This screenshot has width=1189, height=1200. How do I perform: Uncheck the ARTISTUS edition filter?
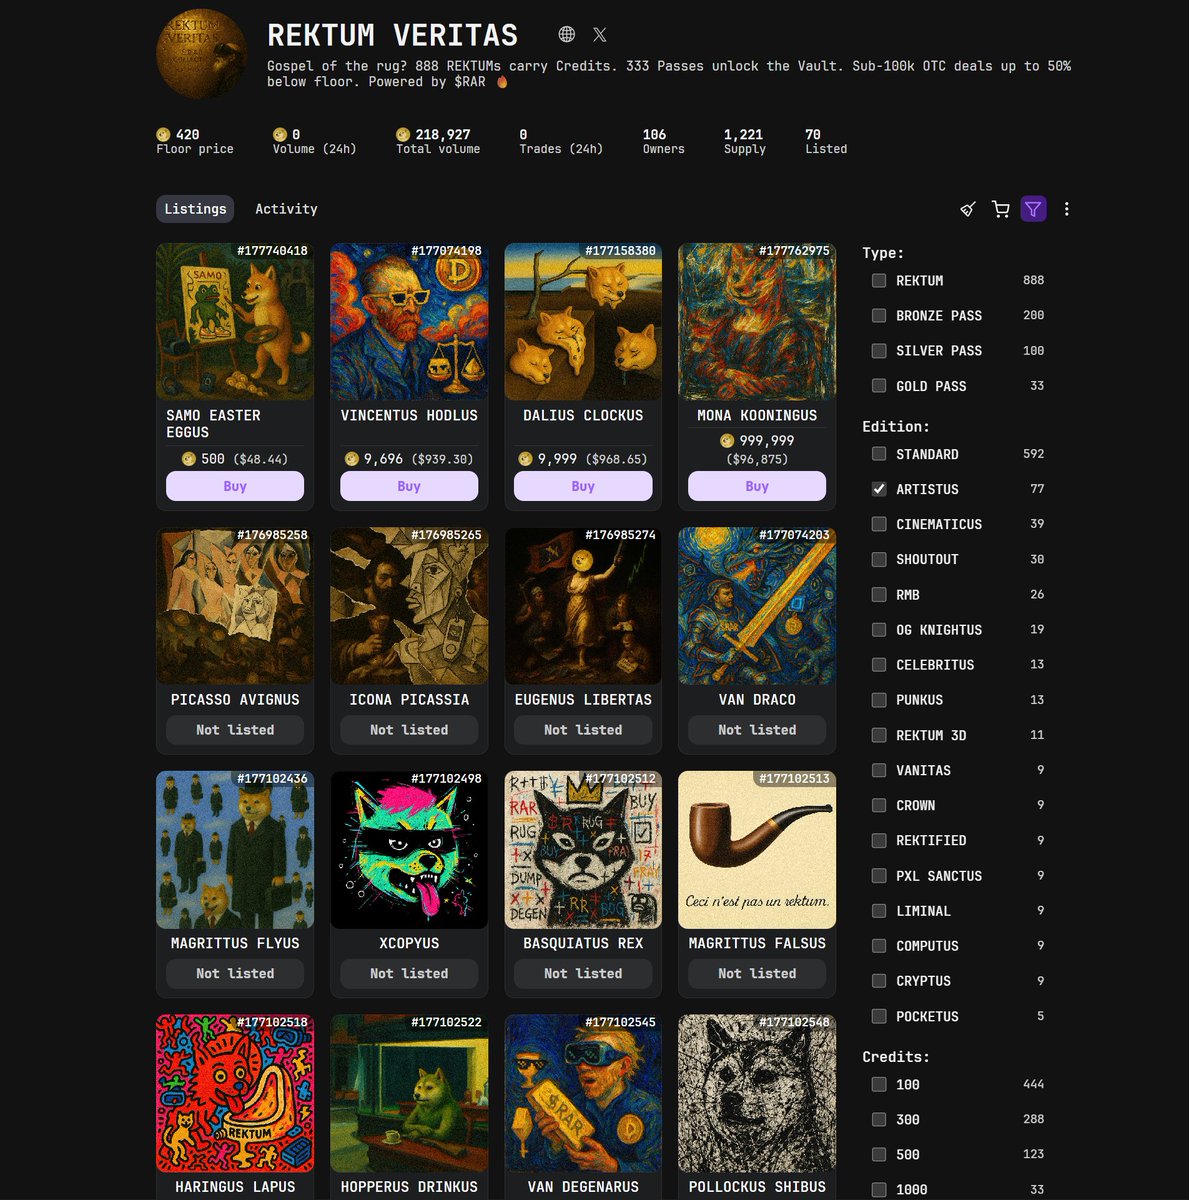(x=879, y=489)
